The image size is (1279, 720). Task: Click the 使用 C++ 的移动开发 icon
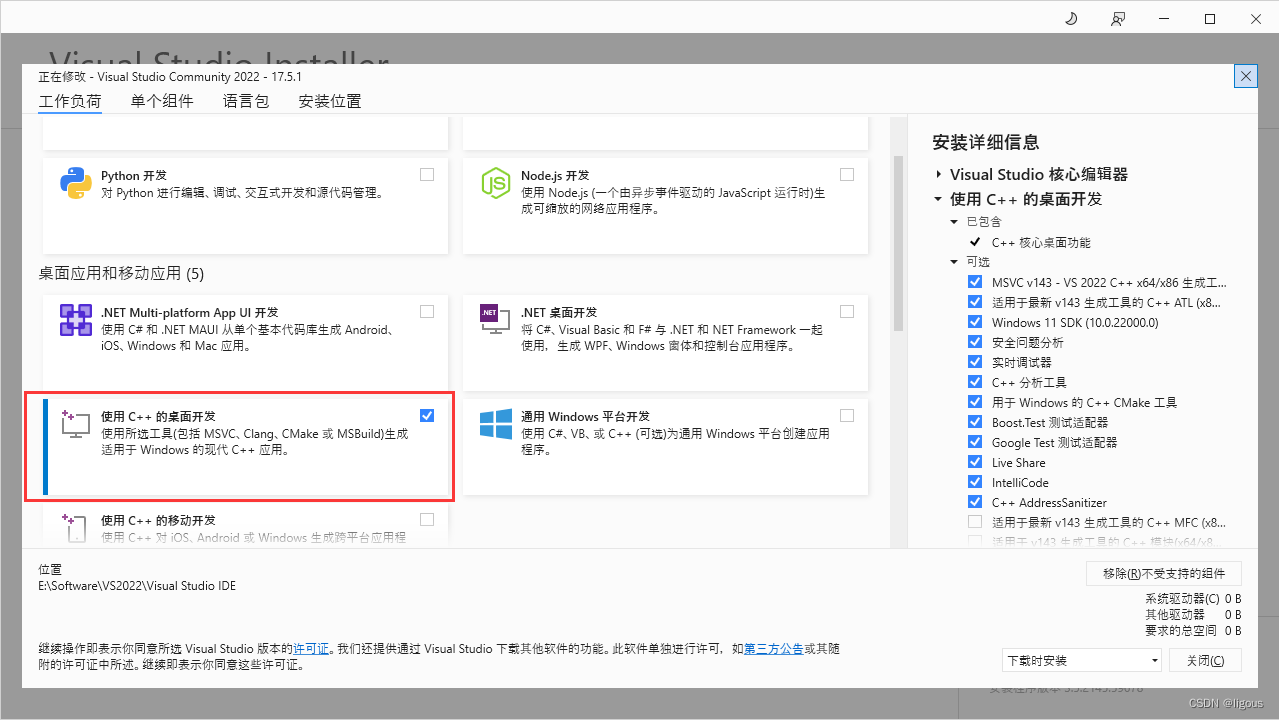pos(76,527)
